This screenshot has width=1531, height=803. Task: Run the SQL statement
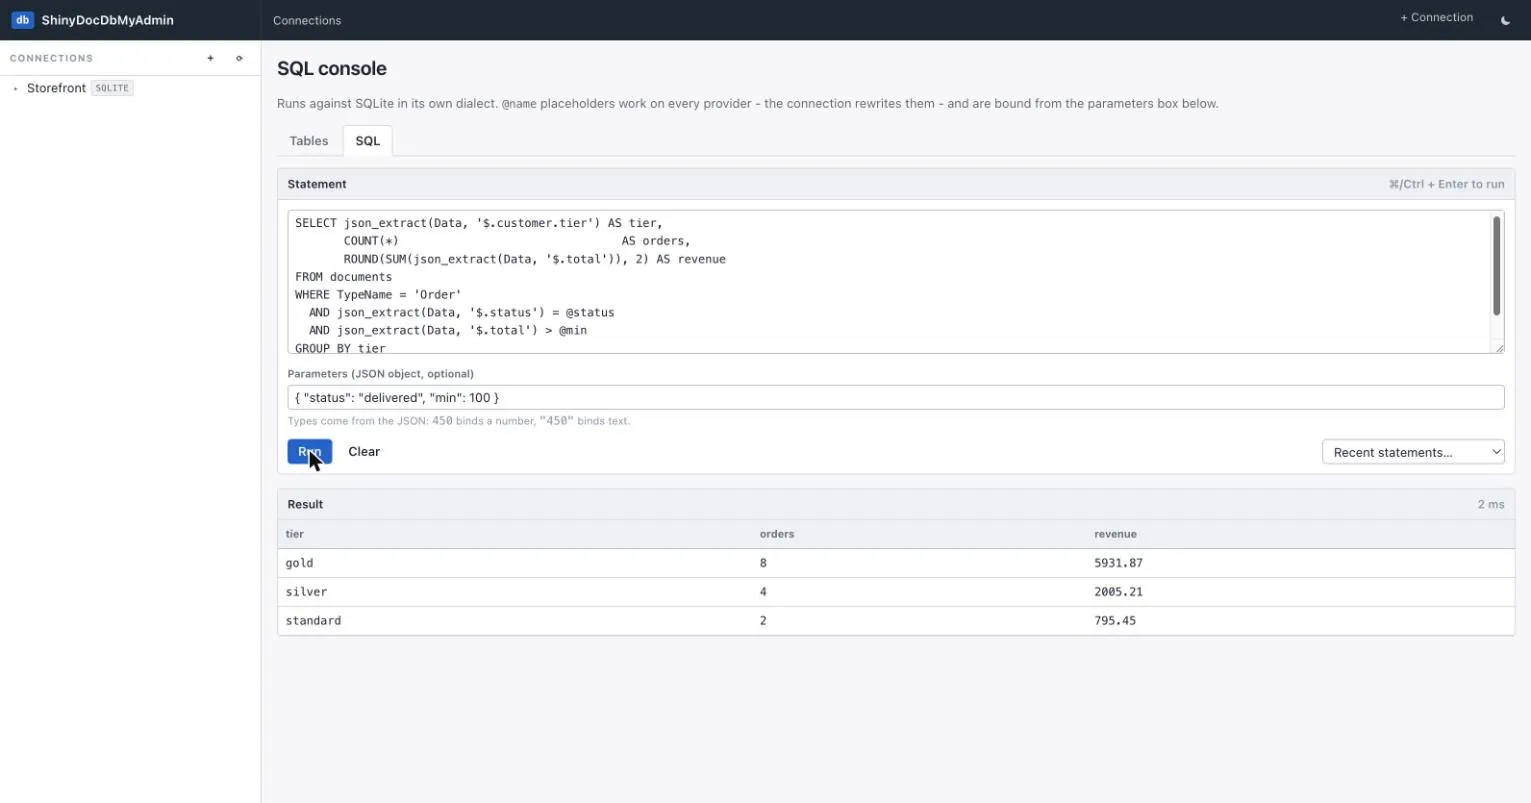310,452
